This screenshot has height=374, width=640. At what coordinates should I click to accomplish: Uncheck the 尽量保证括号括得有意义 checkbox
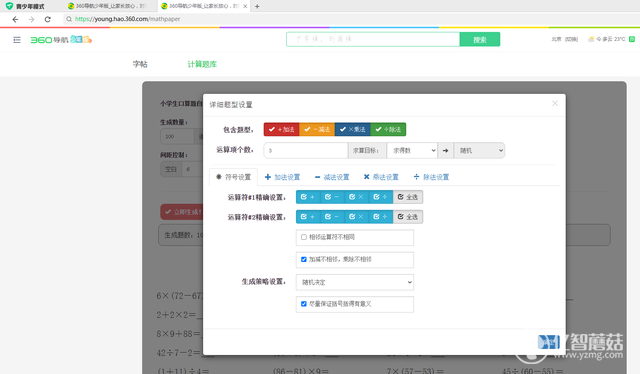click(304, 304)
